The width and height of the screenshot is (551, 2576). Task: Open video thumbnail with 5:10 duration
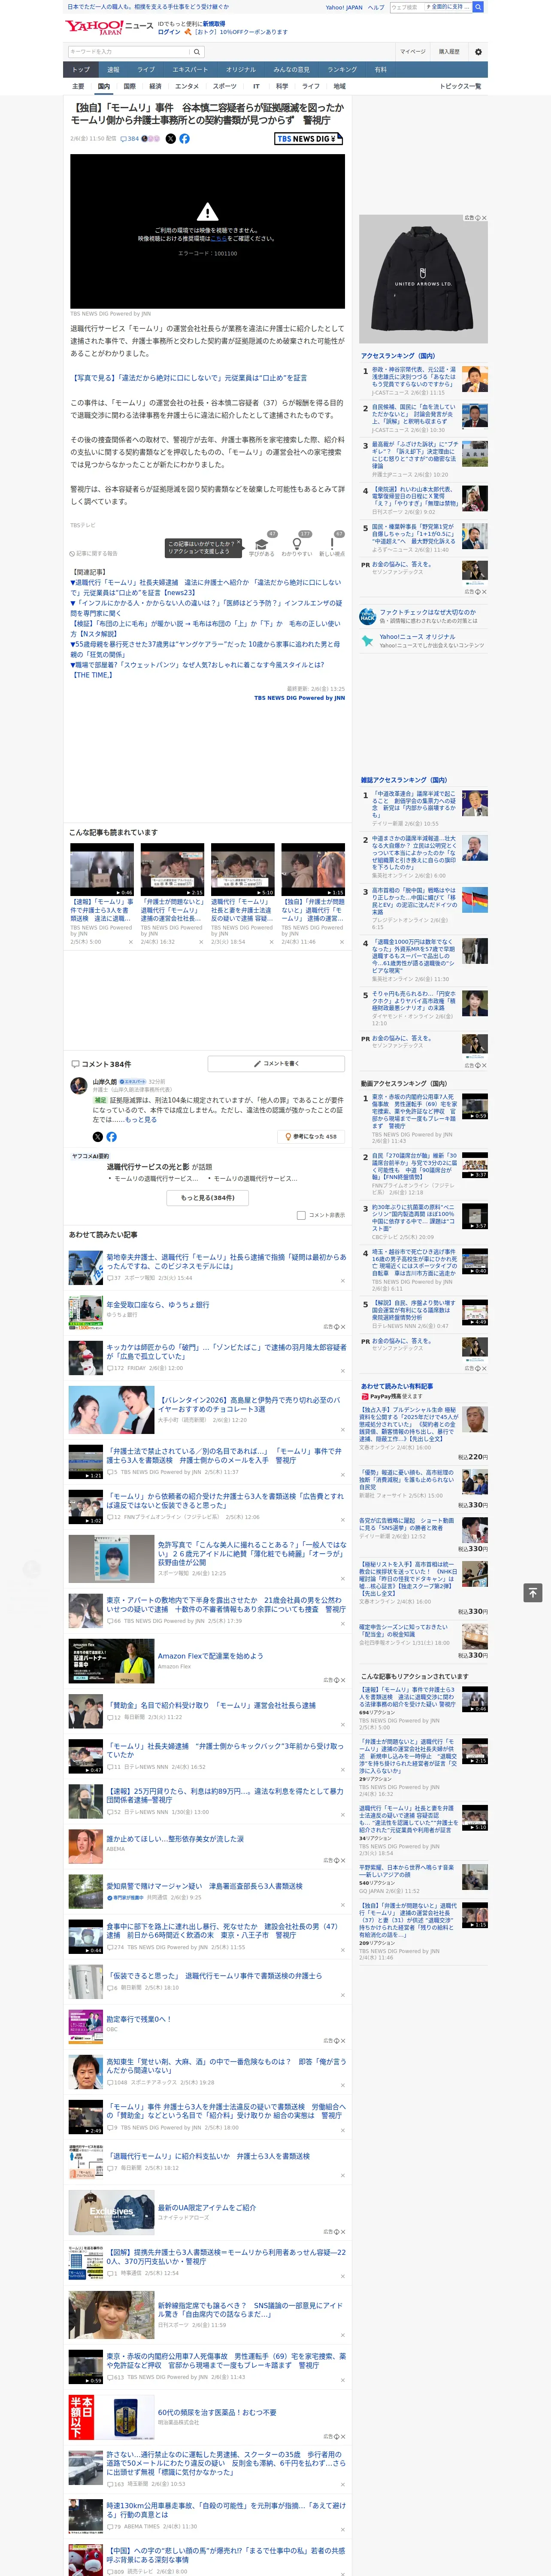click(x=243, y=870)
